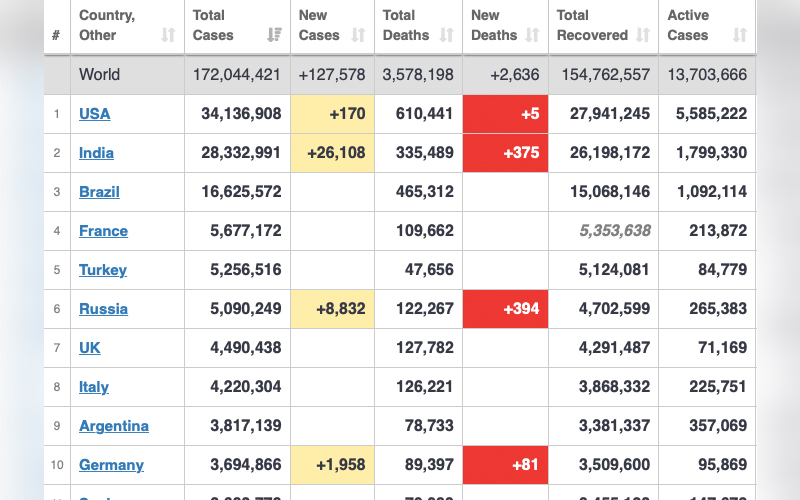Click India's red +375 new deaths cell
This screenshot has height=500, width=800.
tap(505, 153)
